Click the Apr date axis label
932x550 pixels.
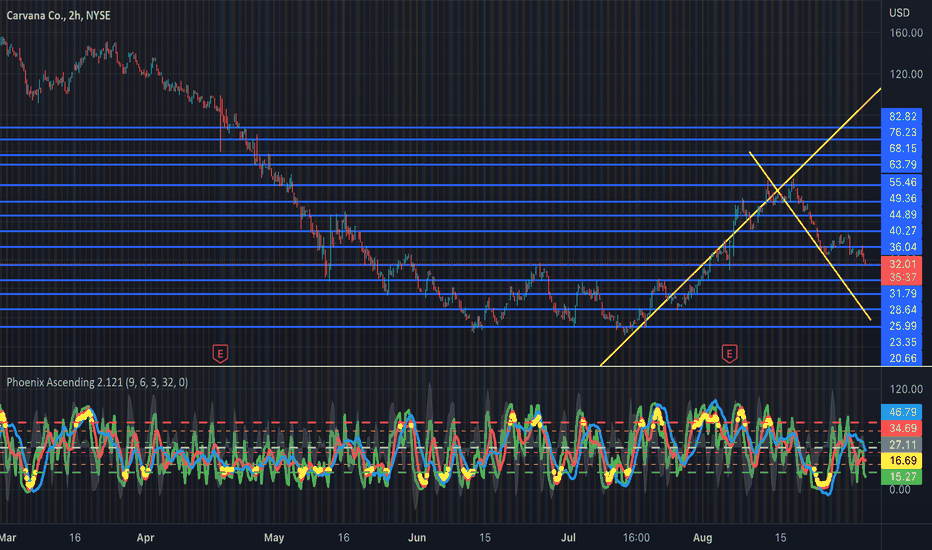tap(145, 538)
